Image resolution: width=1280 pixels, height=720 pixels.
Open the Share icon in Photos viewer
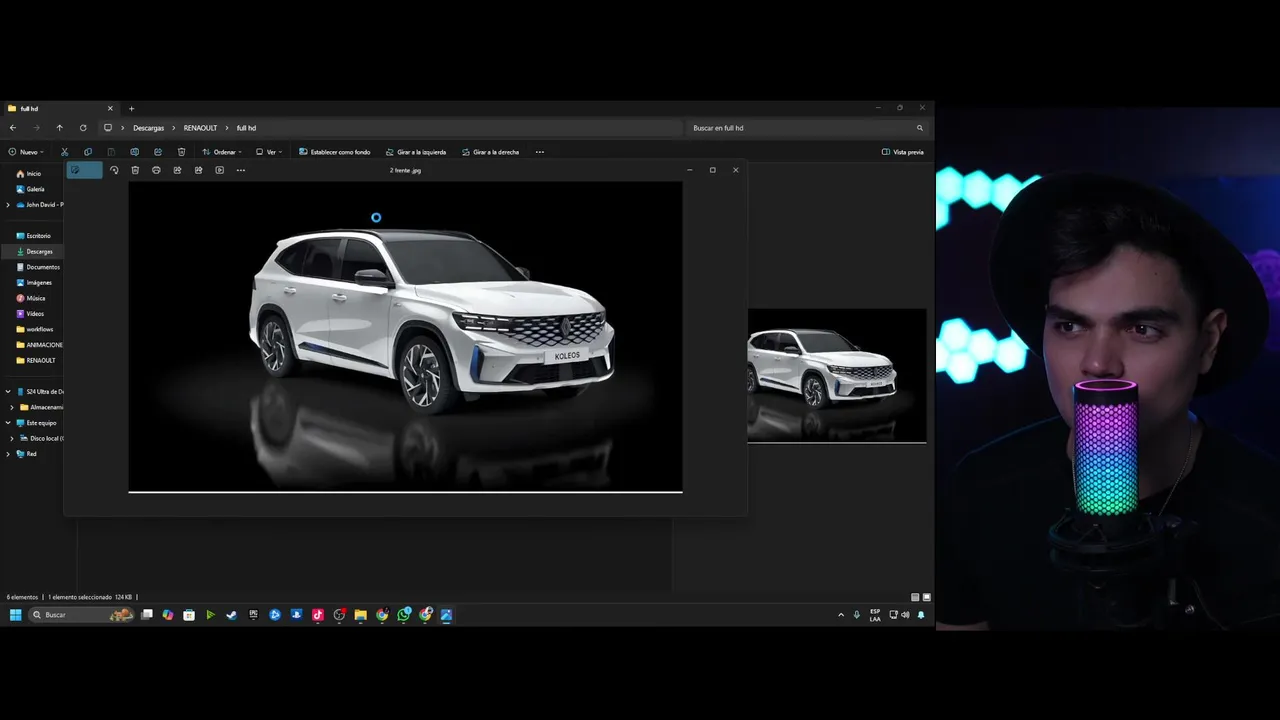click(177, 170)
